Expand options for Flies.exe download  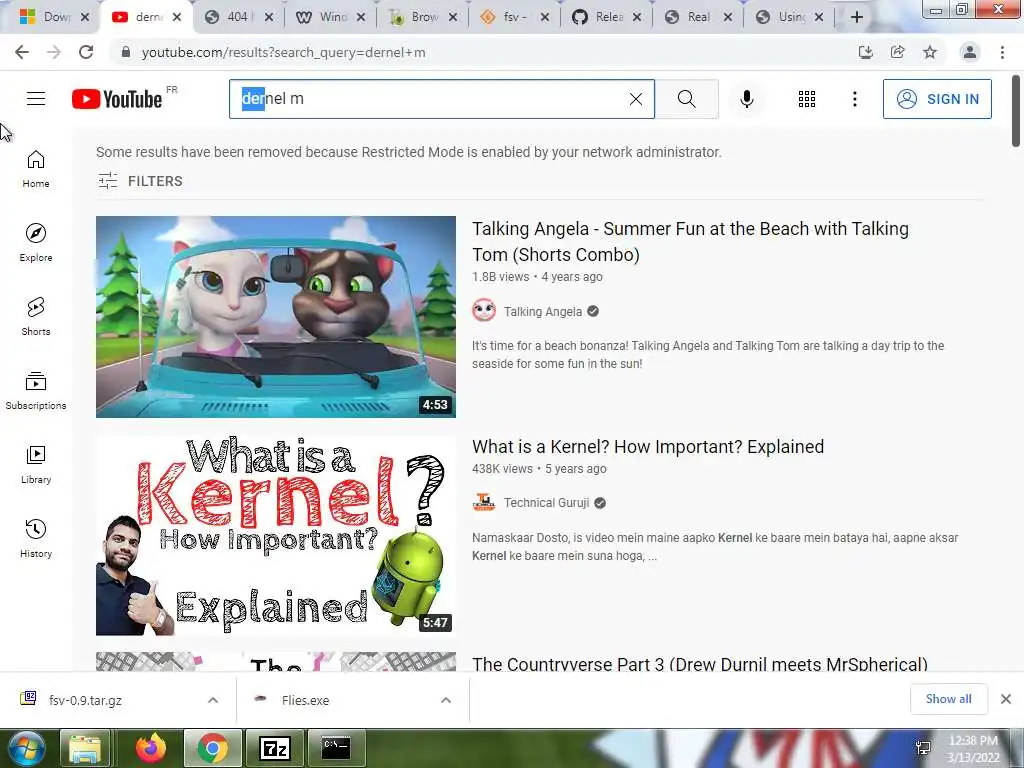[446, 700]
